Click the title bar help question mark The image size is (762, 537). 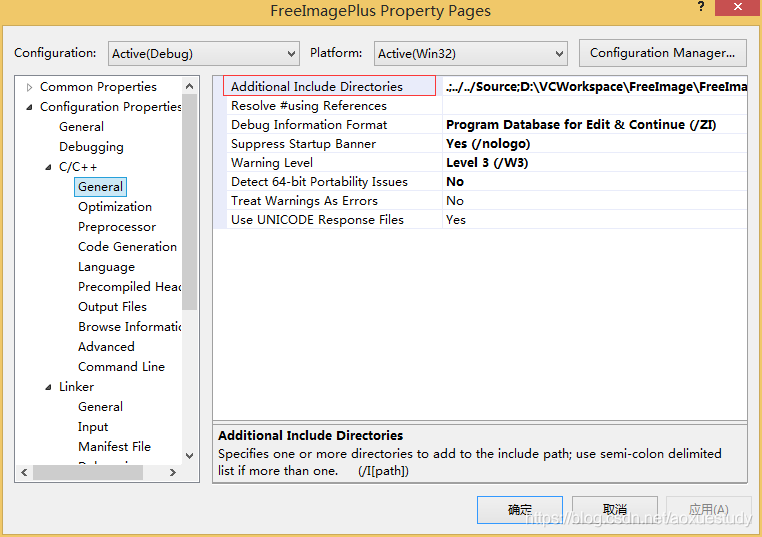700,7
